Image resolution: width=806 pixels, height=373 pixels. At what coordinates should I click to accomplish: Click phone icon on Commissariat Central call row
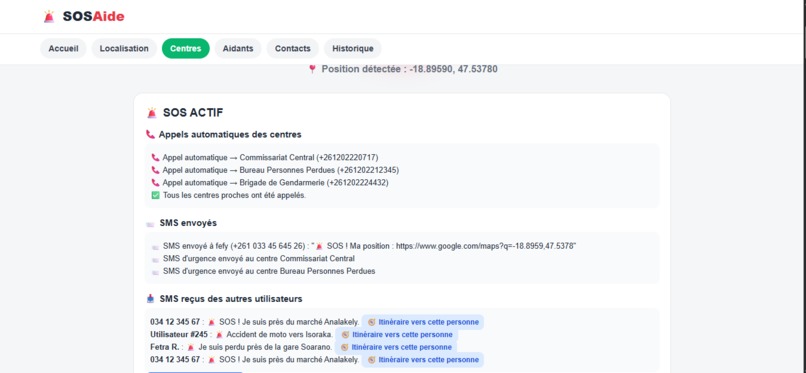pyautogui.click(x=155, y=158)
